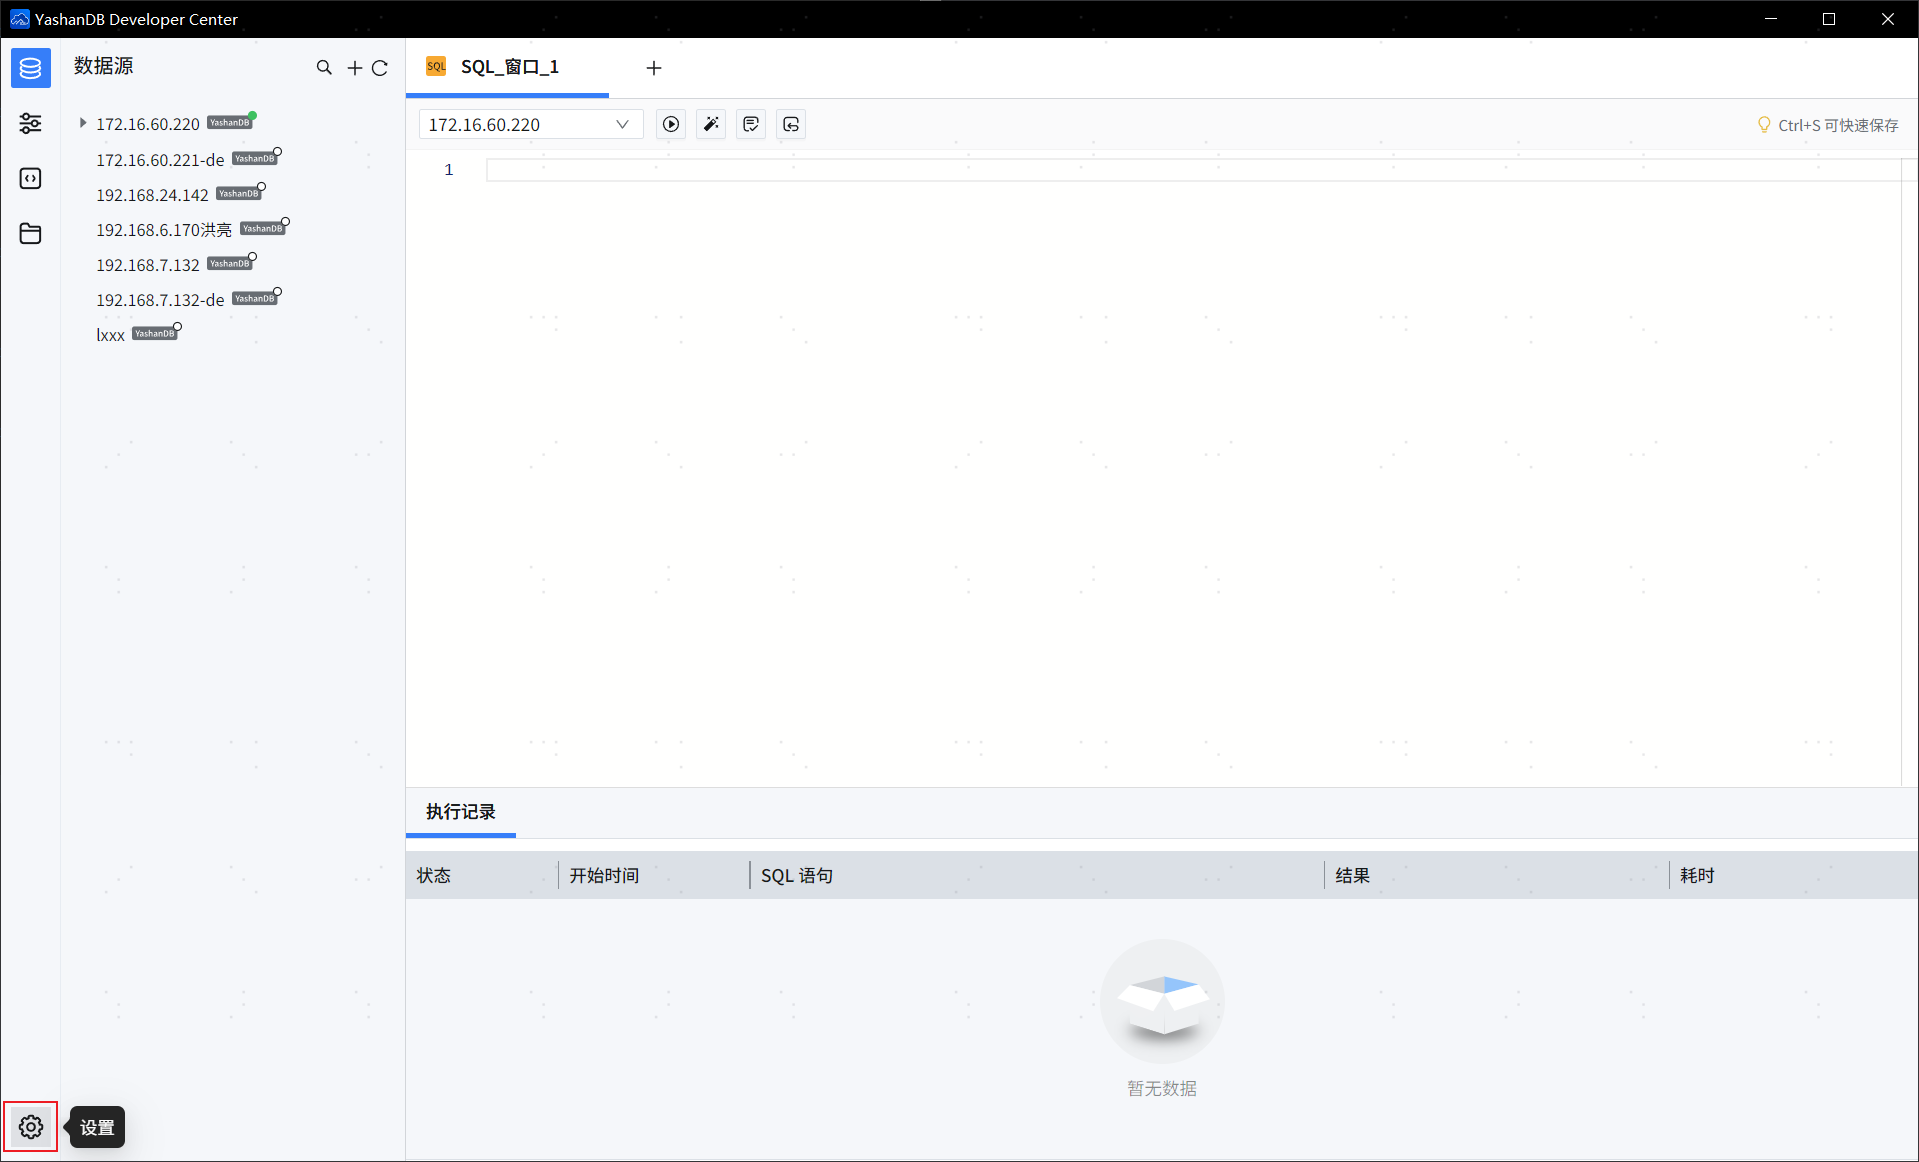Image resolution: width=1919 pixels, height=1162 pixels.
Task: Run the SQL with the execute button
Action: [671, 124]
